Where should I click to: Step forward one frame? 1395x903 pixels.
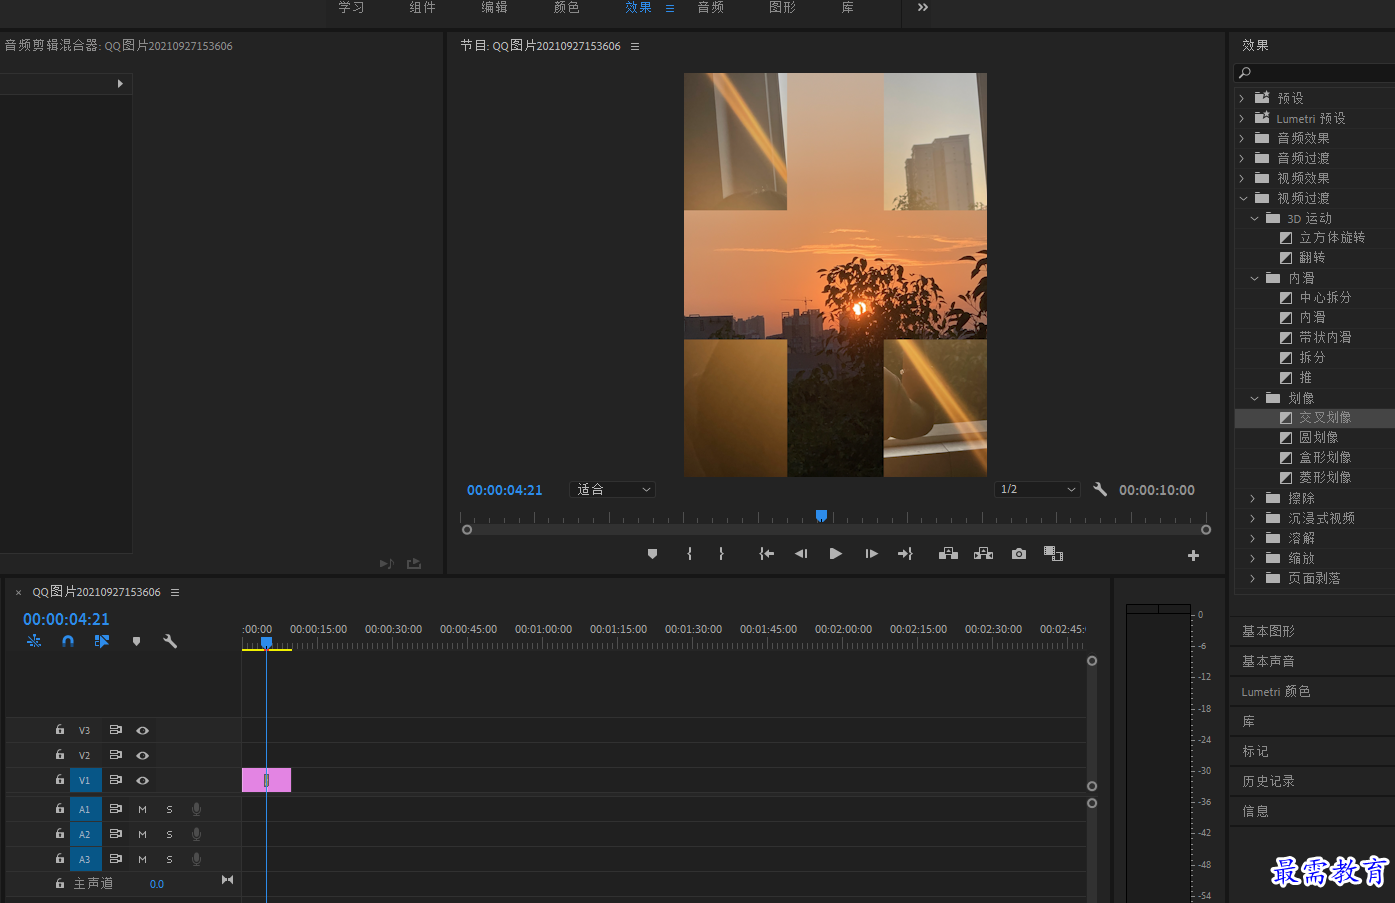click(871, 554)
